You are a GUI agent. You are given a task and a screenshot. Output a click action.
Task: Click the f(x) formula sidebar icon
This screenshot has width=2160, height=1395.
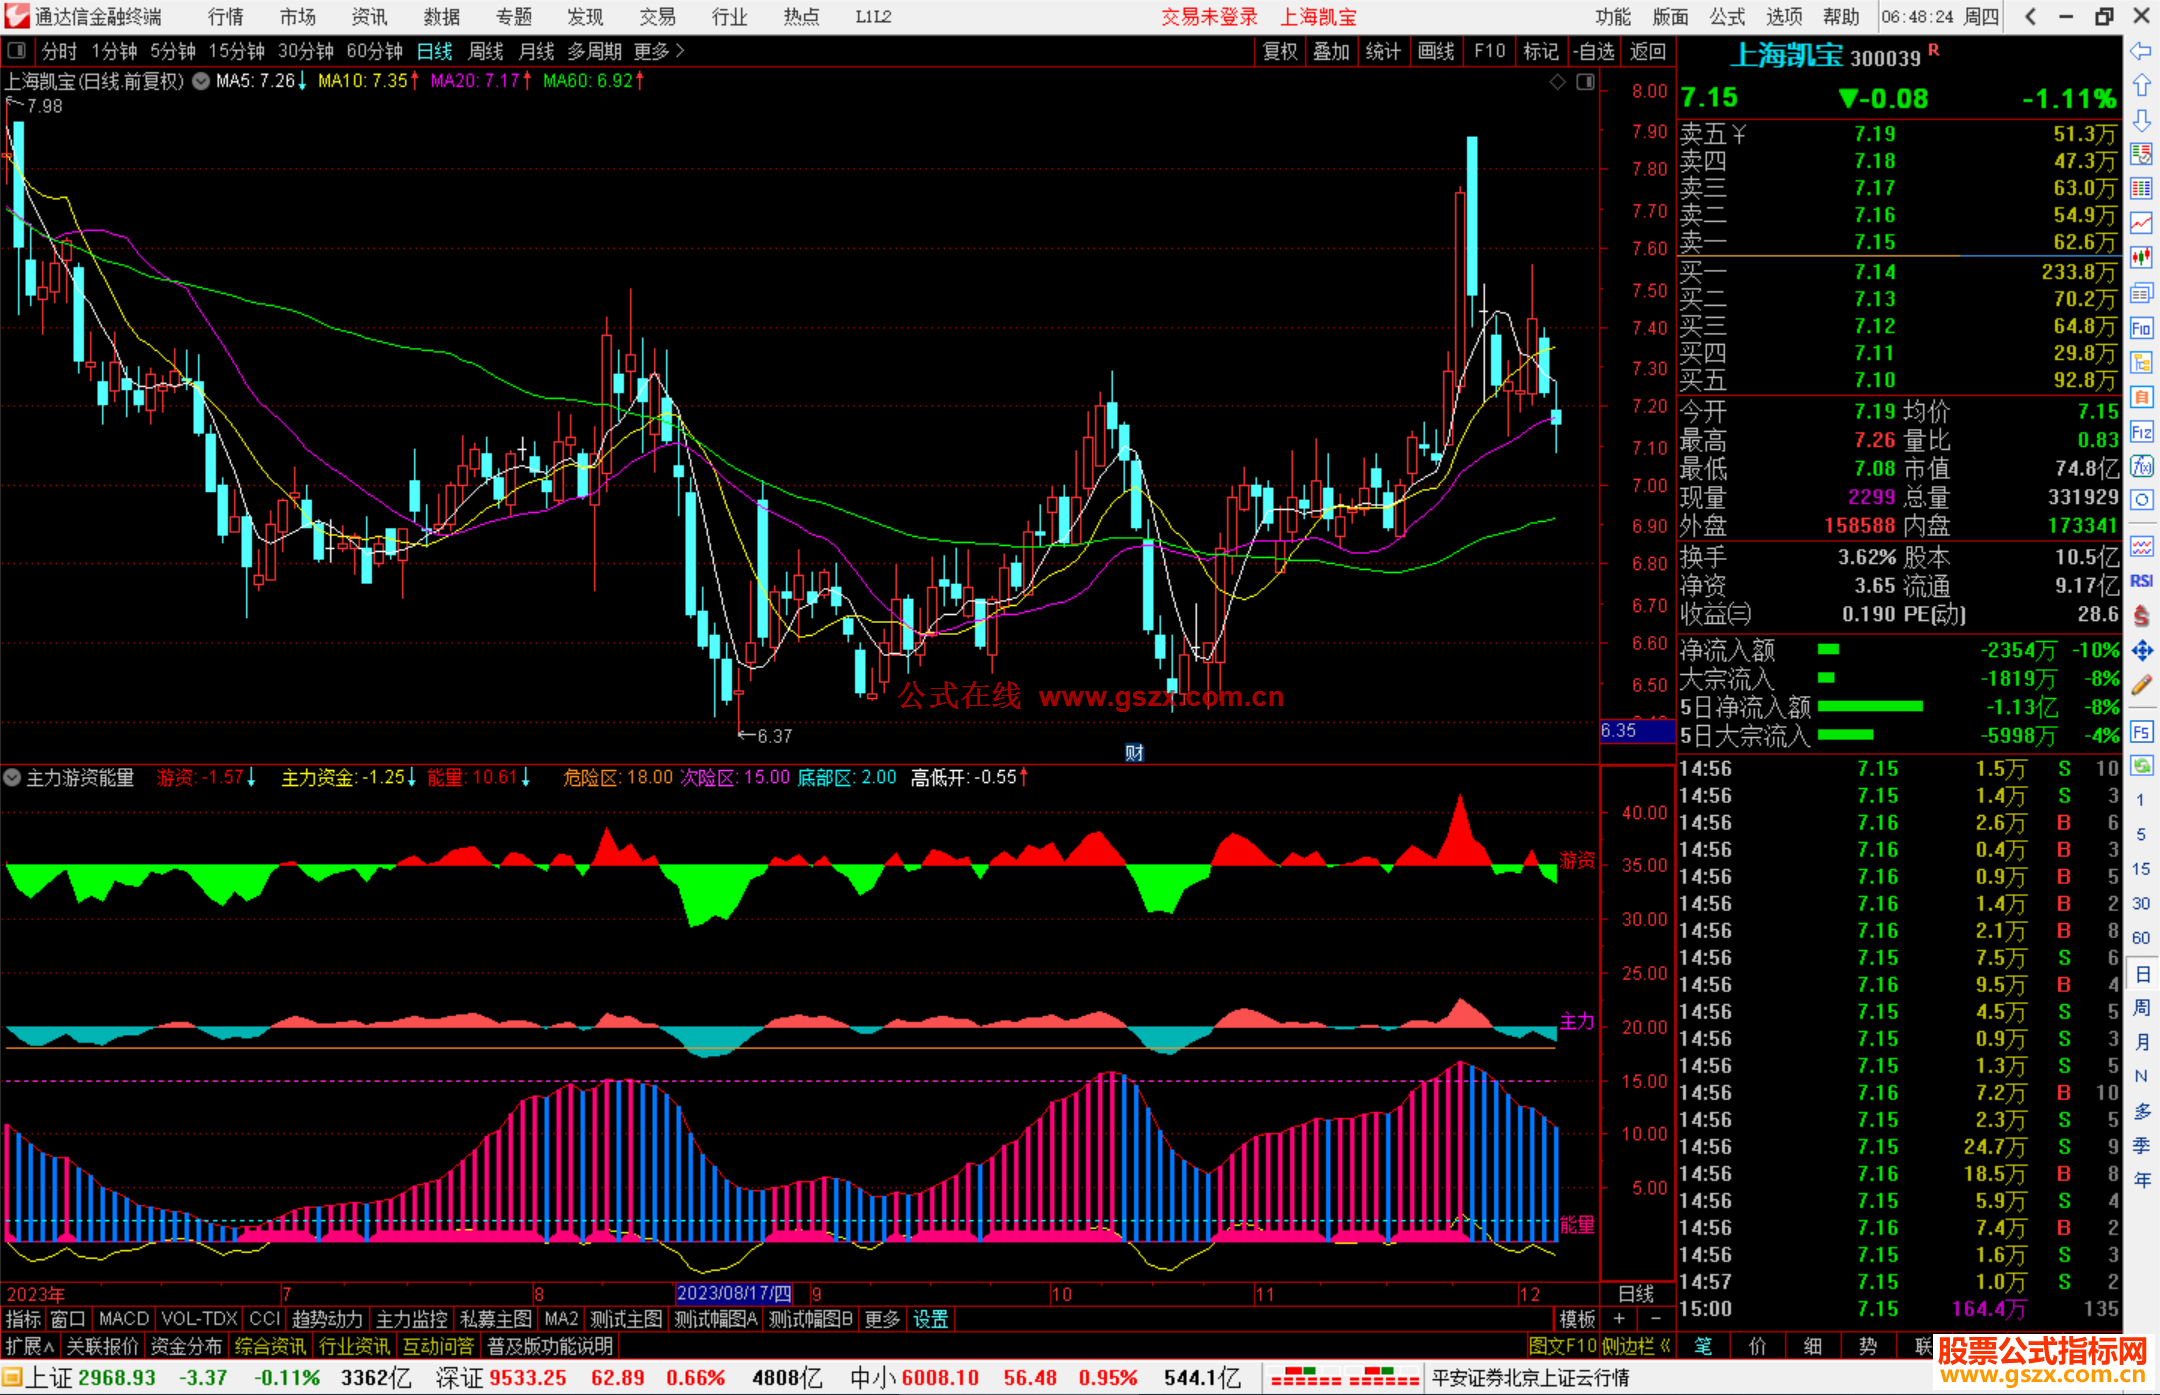pyautogui.click(x=2141, y=466)
